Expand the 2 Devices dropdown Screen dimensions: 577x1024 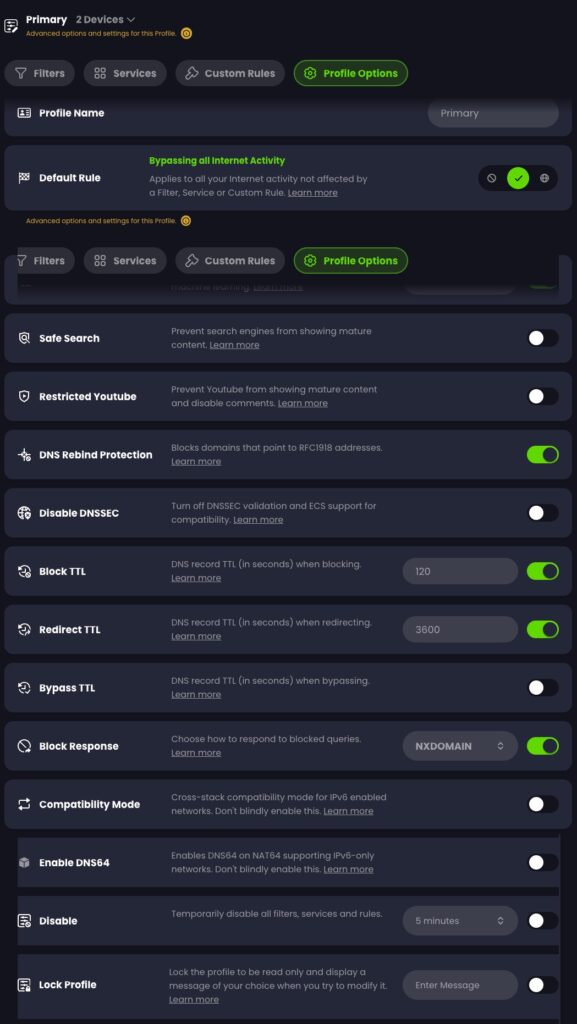click(x=105, y=20)
